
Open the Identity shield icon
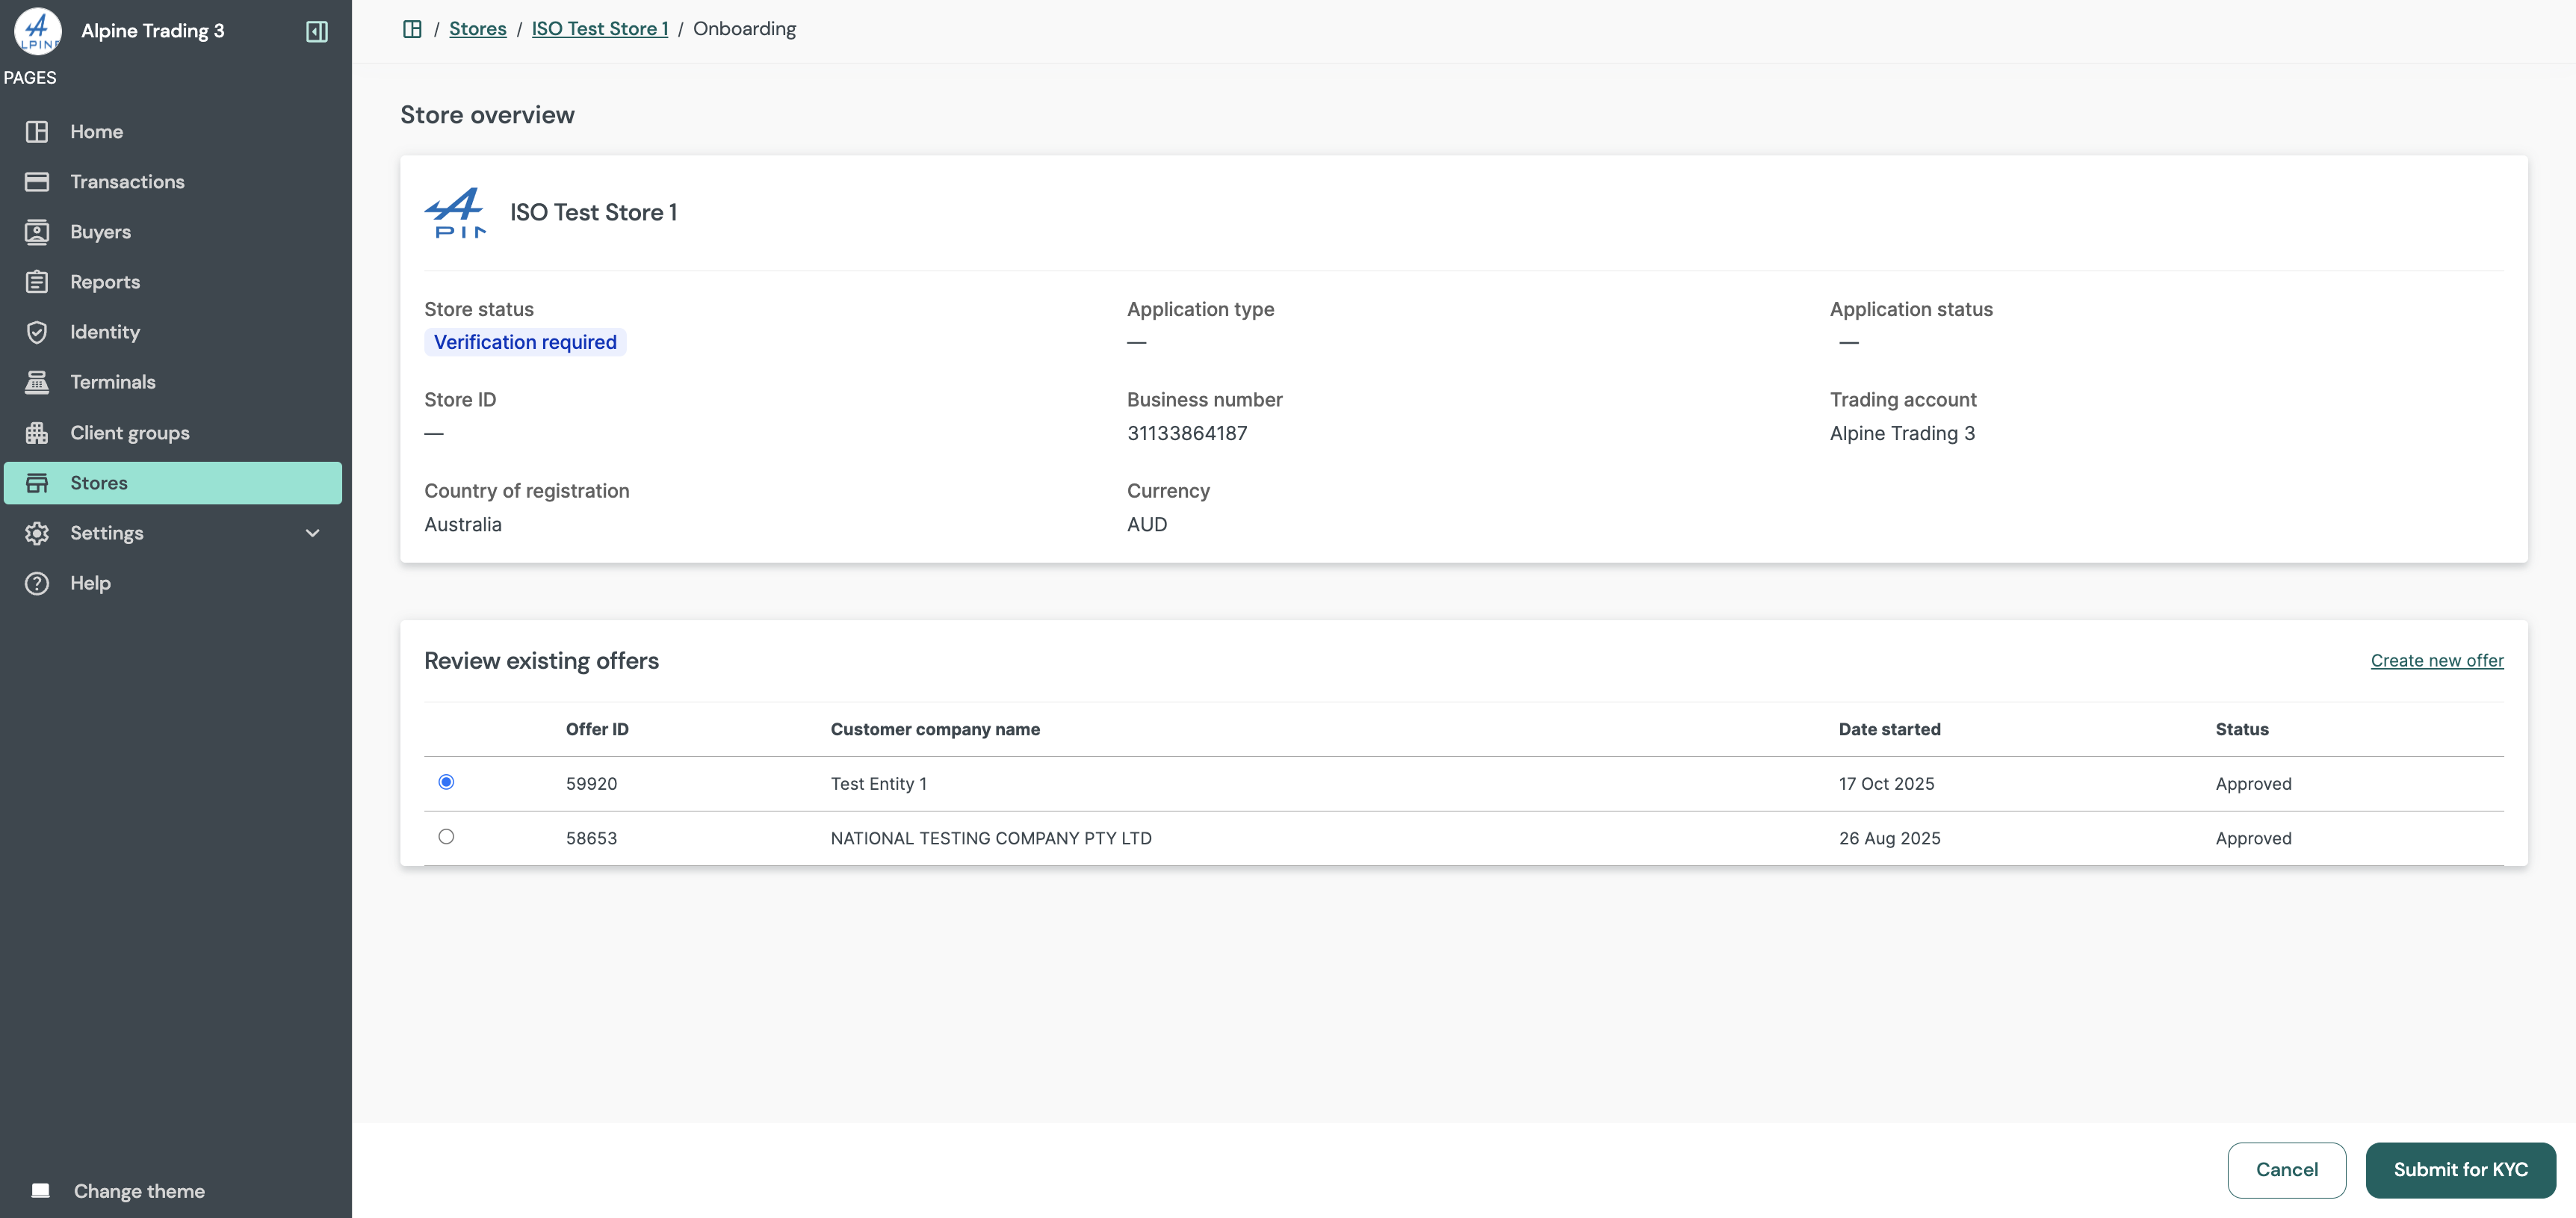click(x=37, y=331)
